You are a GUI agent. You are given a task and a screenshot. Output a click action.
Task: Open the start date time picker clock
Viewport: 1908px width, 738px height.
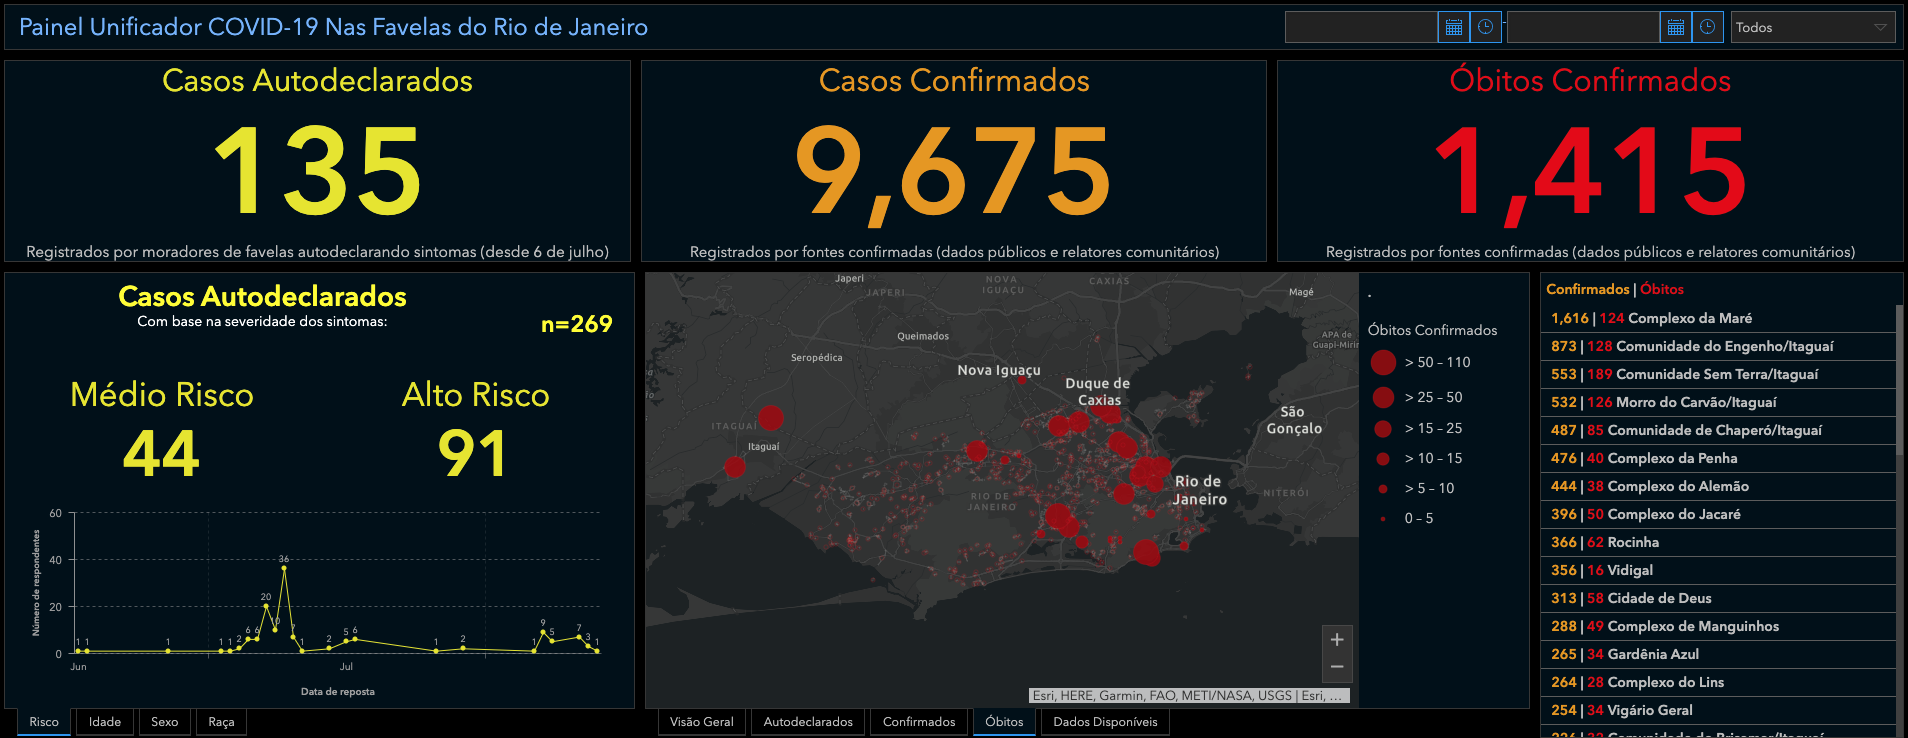tap(1485, 27)
